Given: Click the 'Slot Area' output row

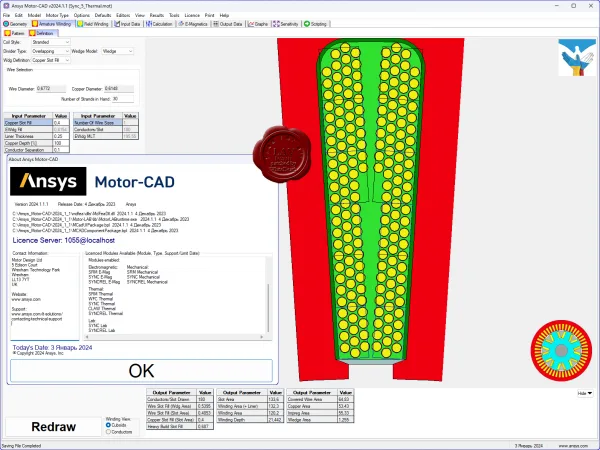Looking at the screenshot, I should [249, 399].
